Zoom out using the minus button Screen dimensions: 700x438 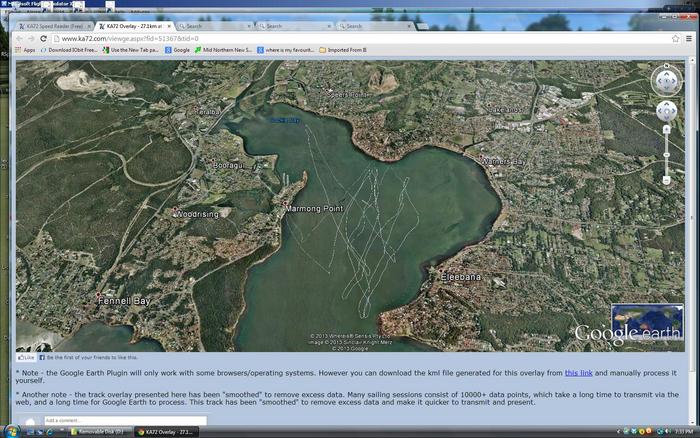(x=667, y=181)
